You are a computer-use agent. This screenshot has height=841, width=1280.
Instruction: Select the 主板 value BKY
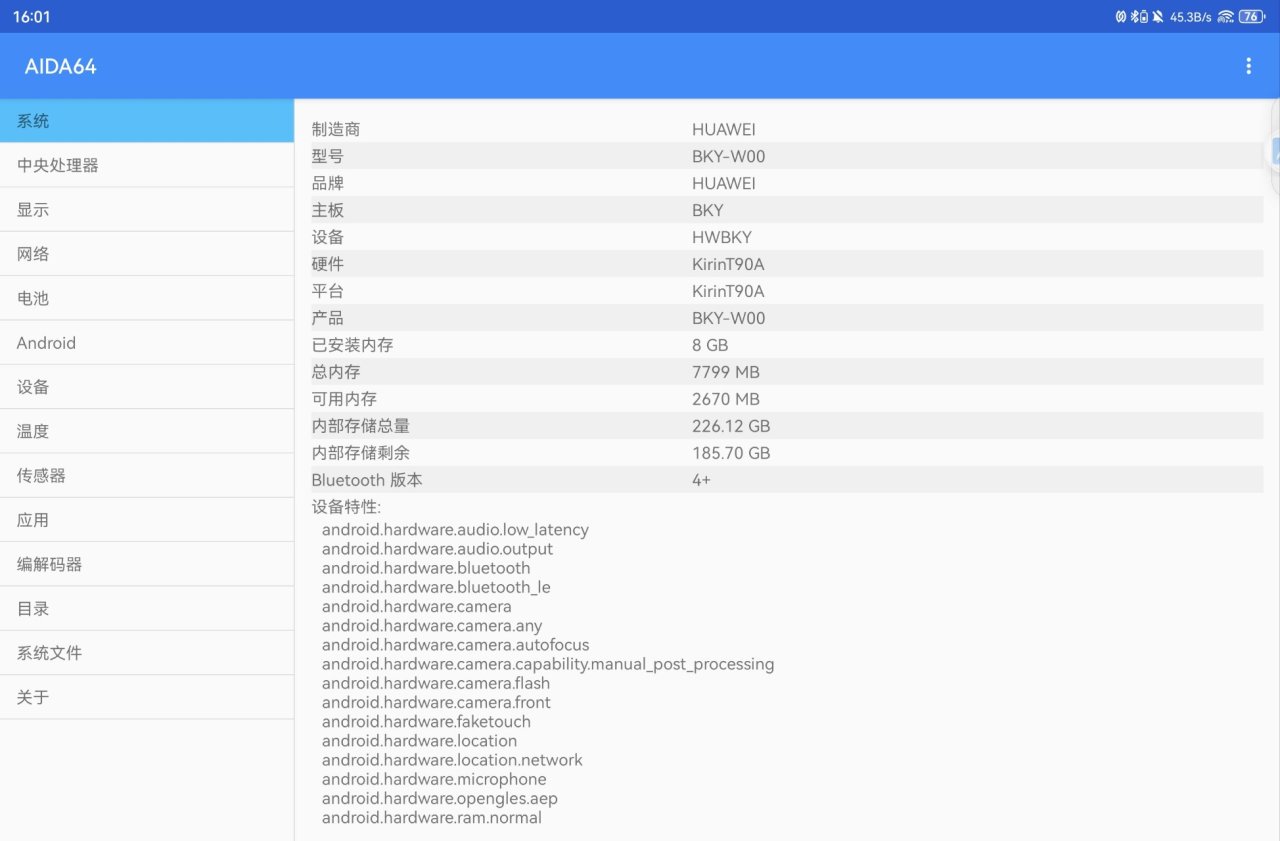coord(708,210)
